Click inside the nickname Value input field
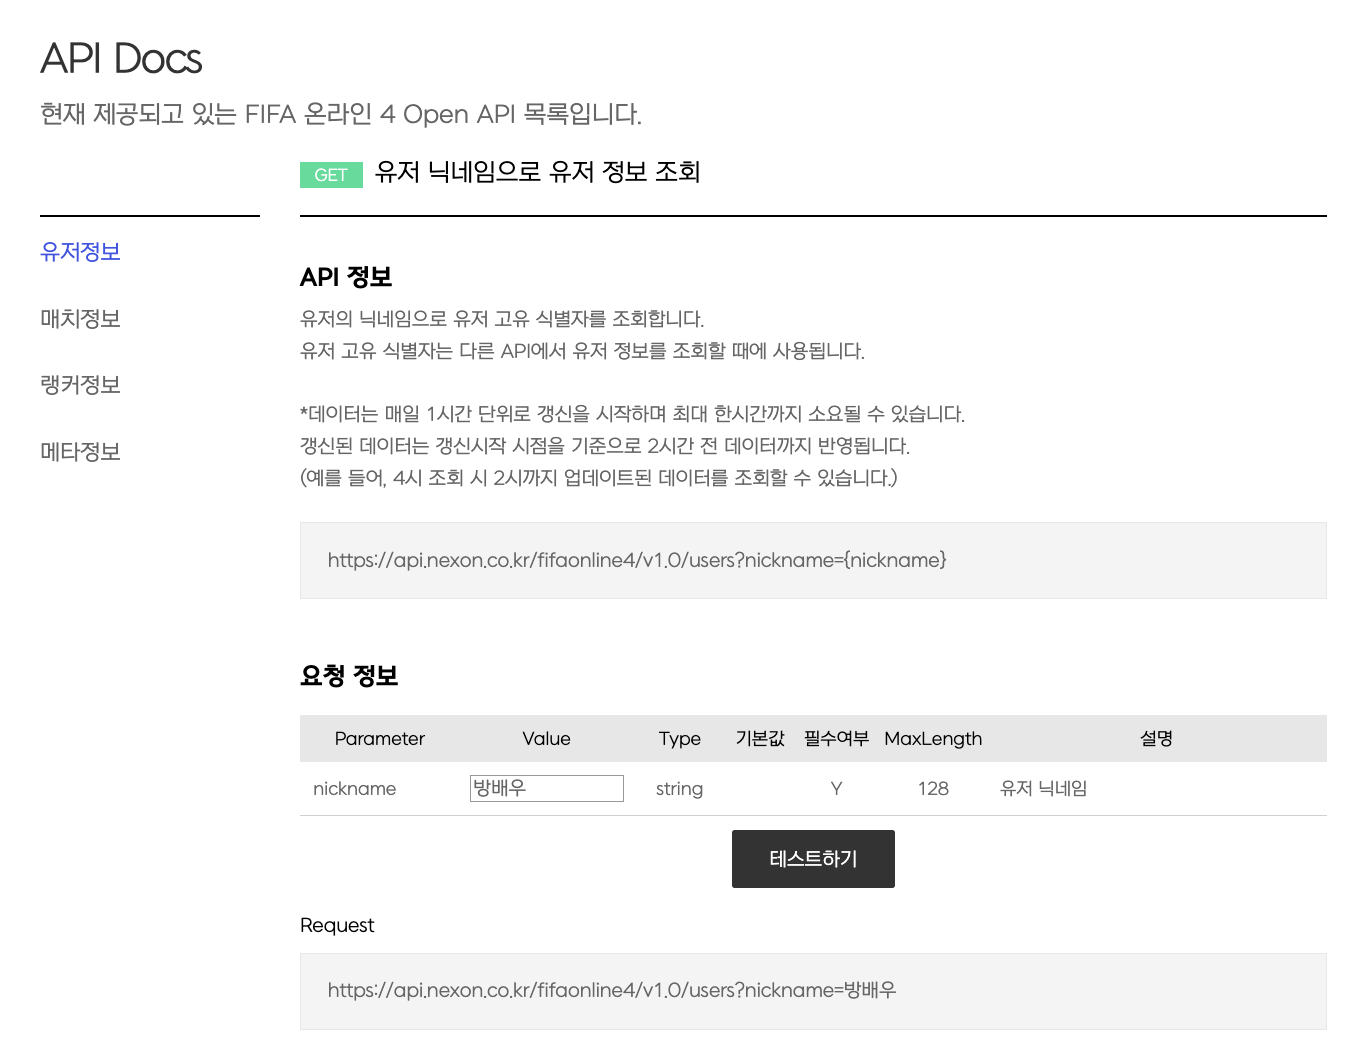1350x1050 pixels. point(546,788)
